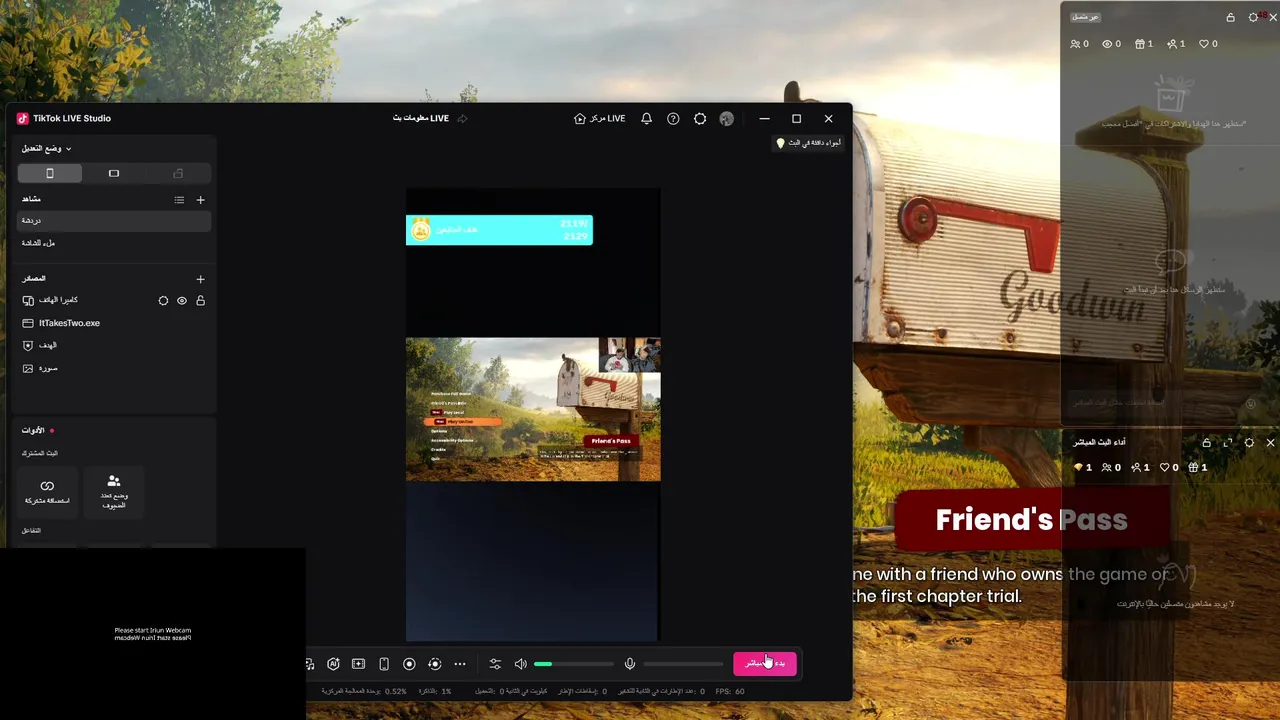
Task: Click the CPU 0.52% status readout
Action: [365, 691]
